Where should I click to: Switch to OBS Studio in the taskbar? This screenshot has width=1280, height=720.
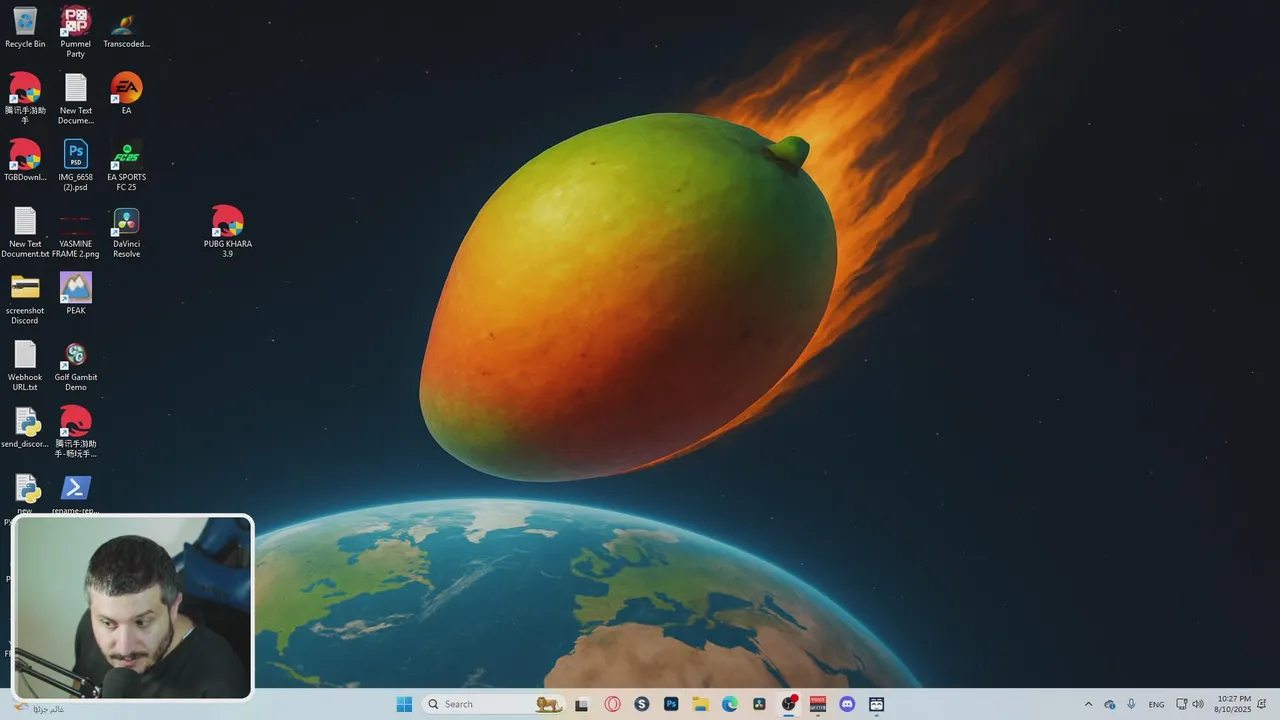[789, 704]
